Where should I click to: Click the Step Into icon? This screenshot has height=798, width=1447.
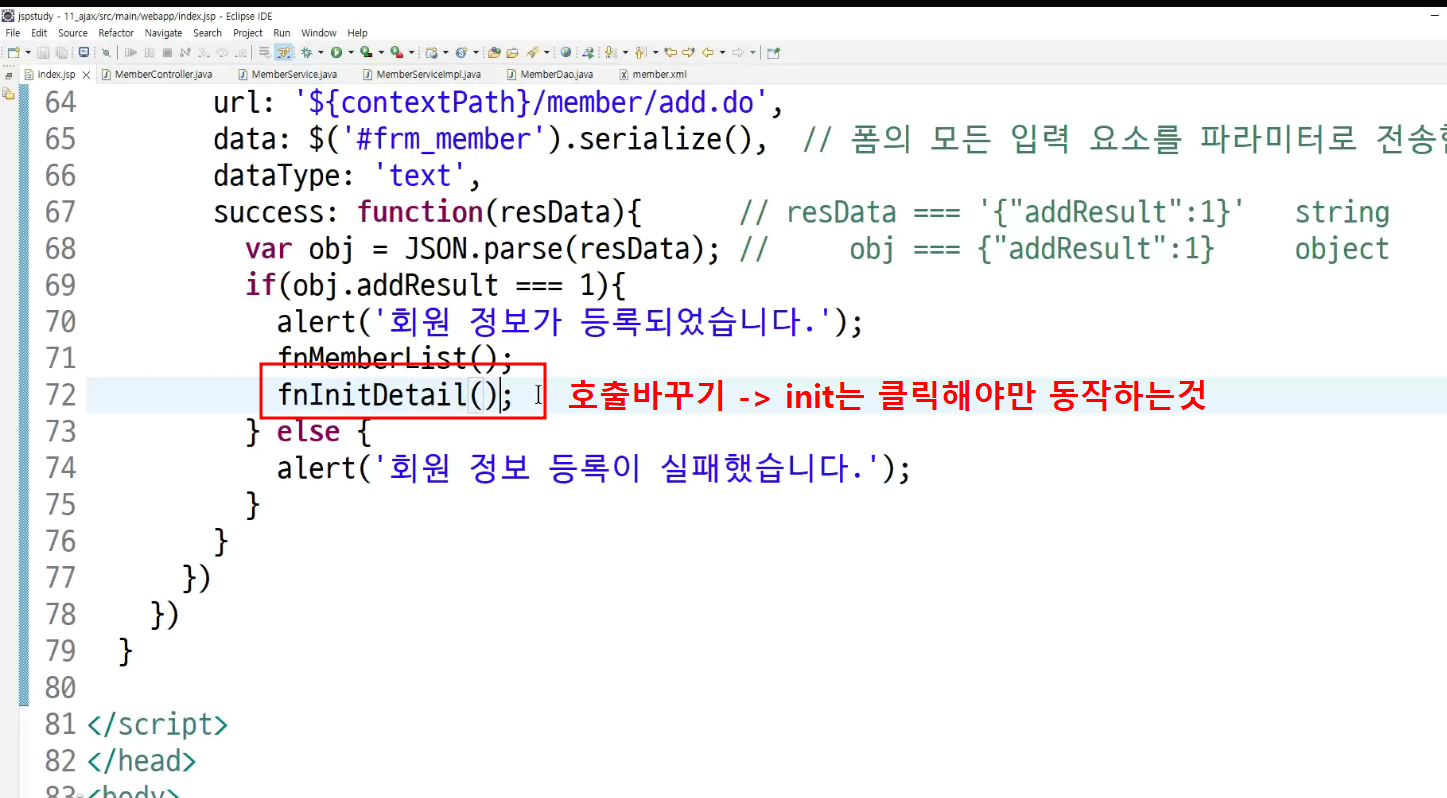click(x=204, y=52)
